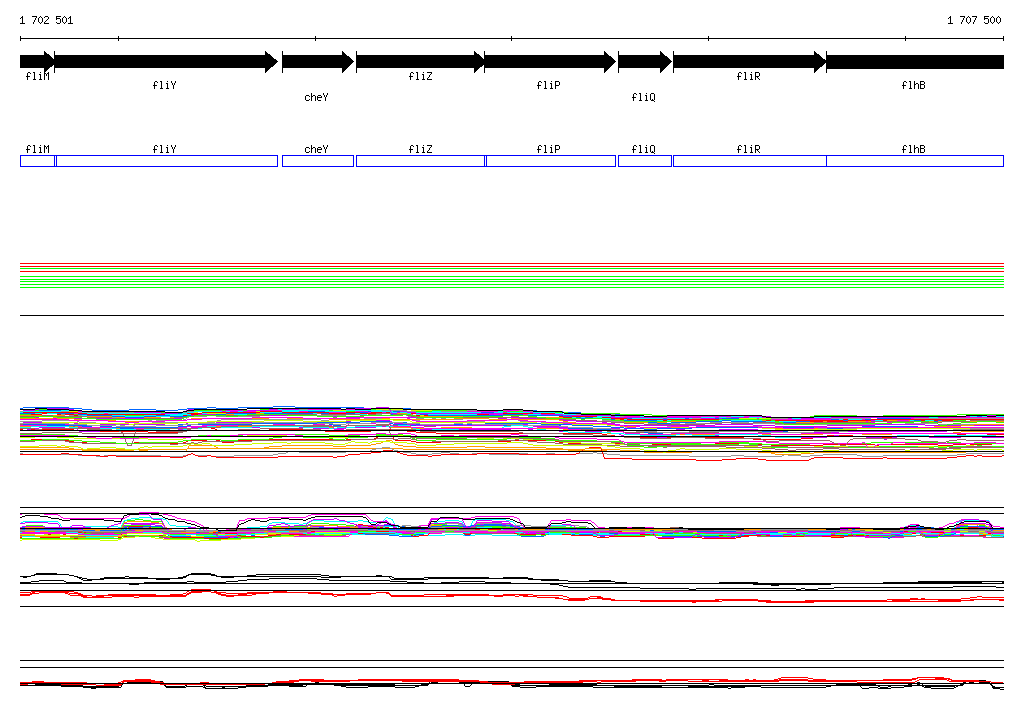Click the fliR blue outlined box
Viewport: 1024px width, 714px height.
750,161
